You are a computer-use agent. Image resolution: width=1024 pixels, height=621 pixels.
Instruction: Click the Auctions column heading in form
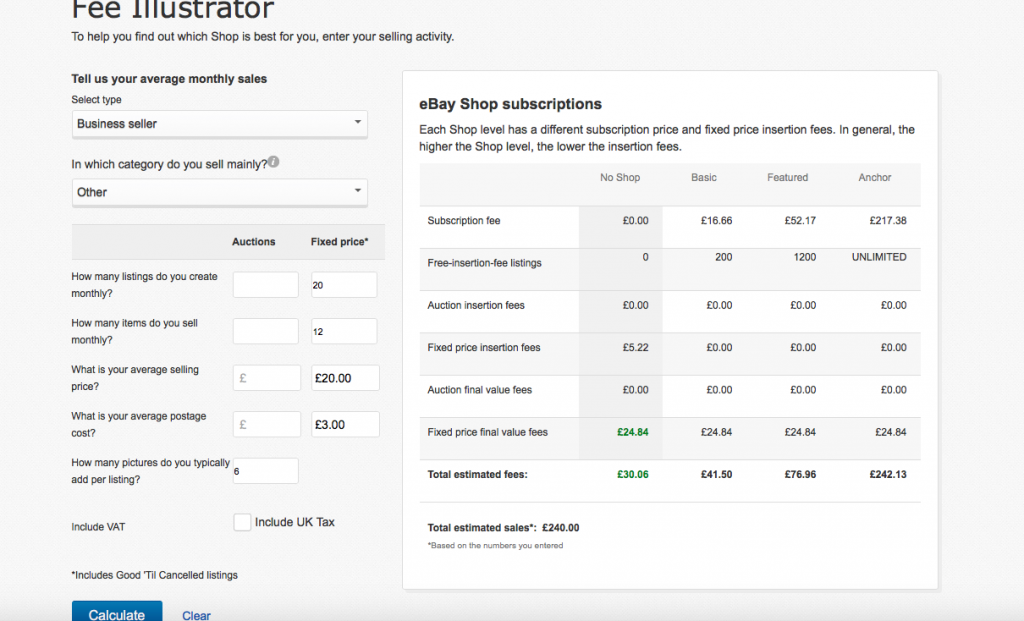pos(253,242)
